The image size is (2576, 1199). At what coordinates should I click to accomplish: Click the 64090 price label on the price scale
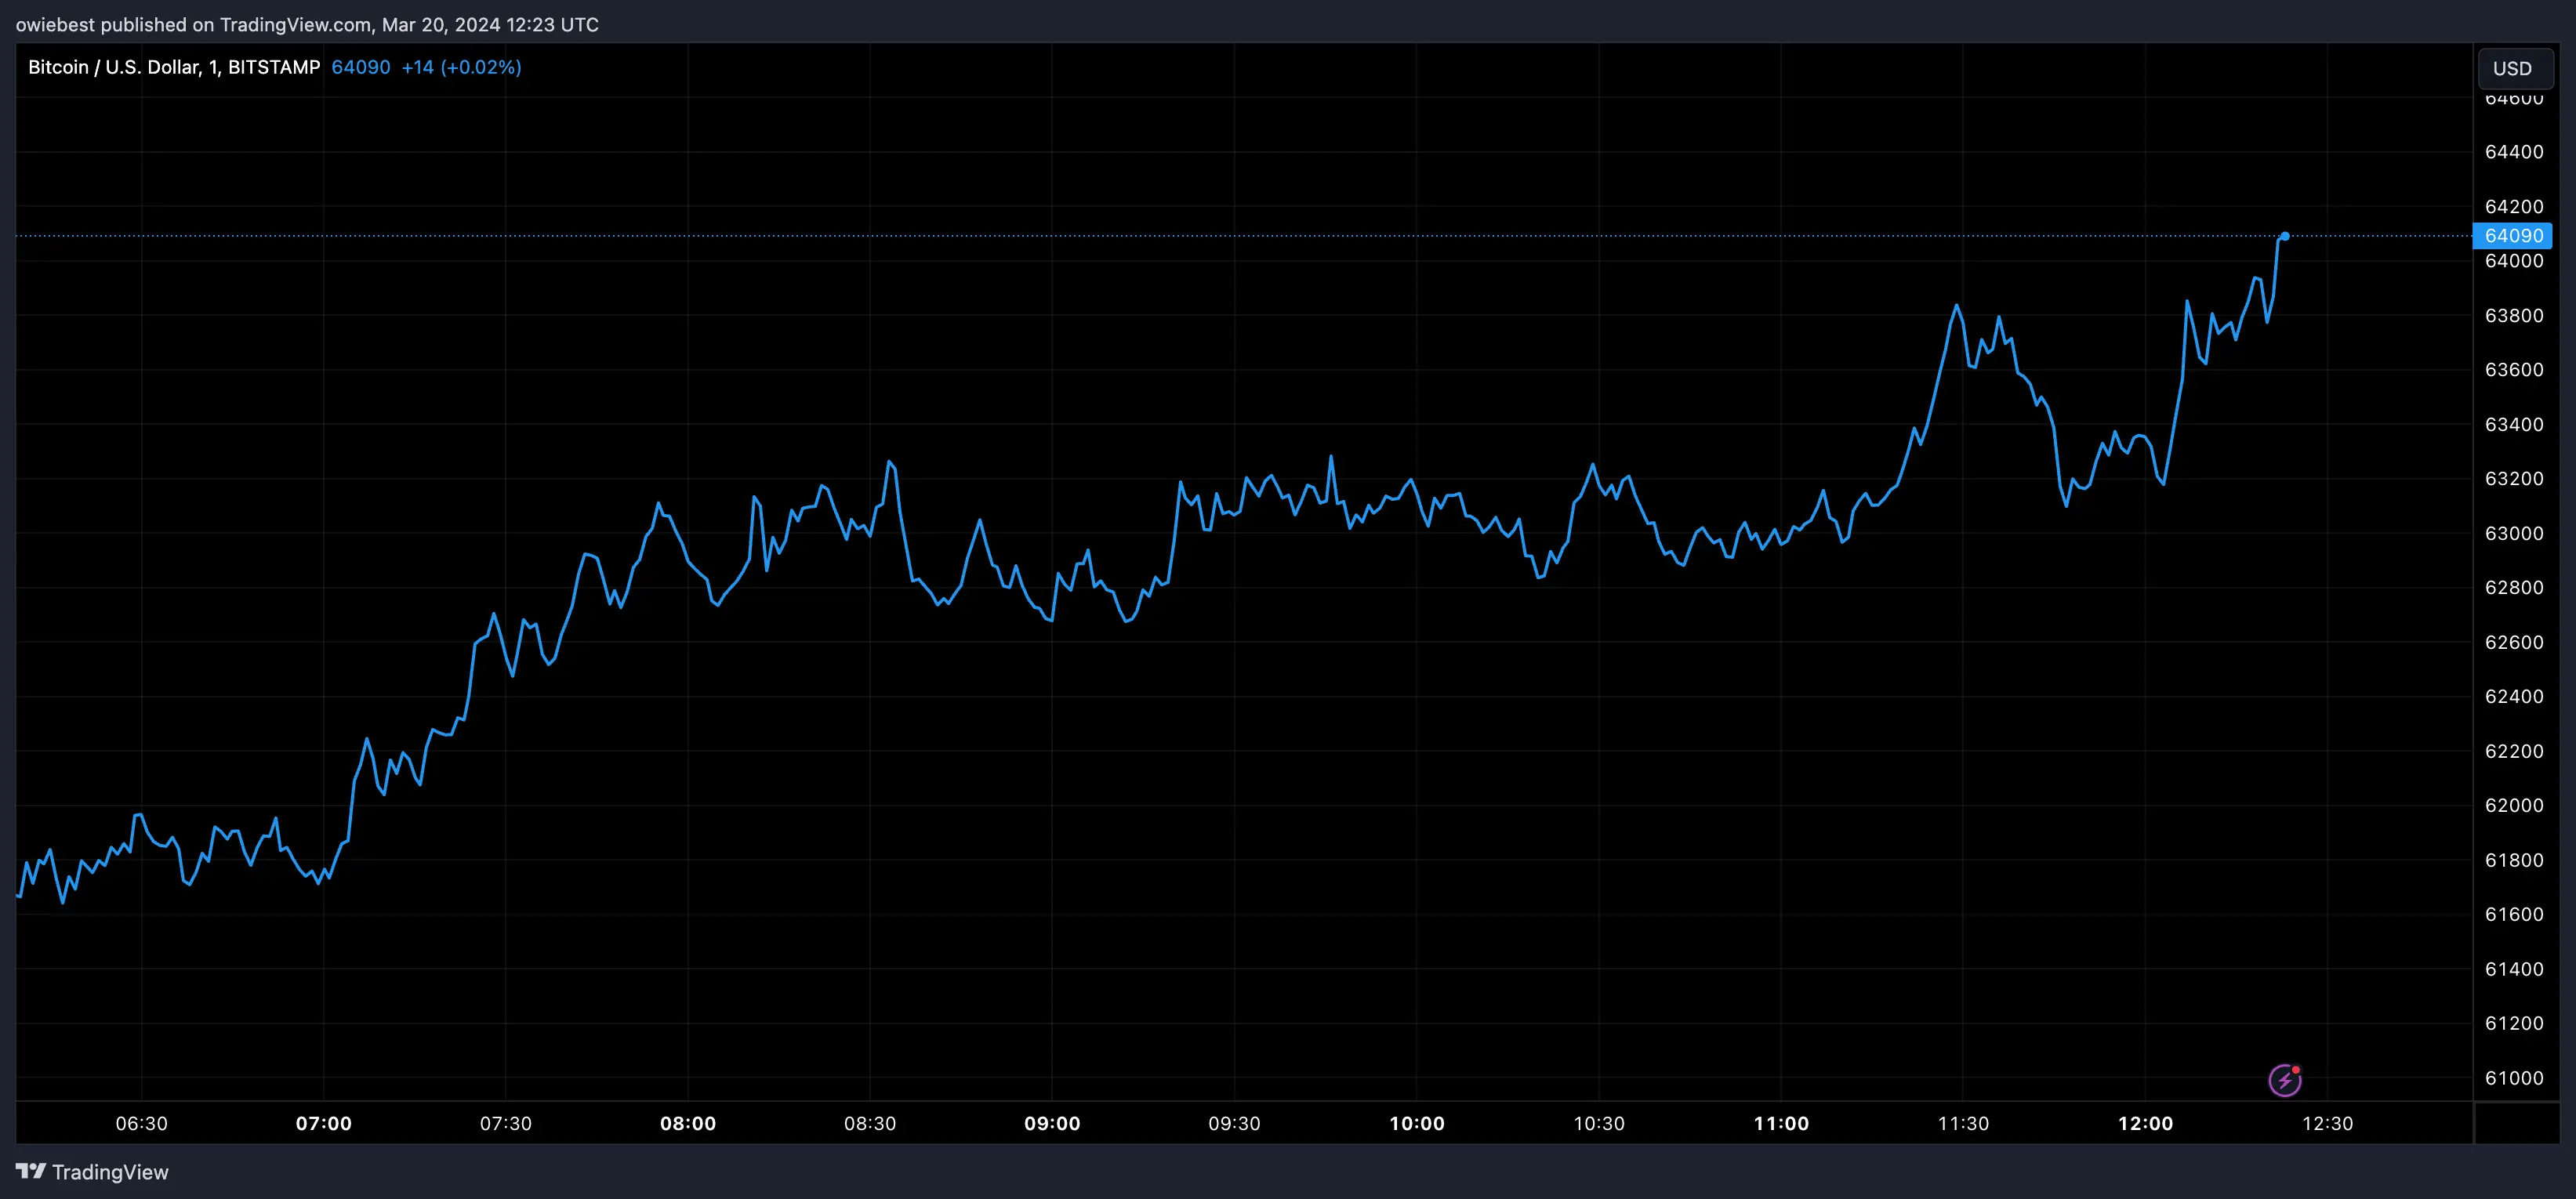2513,236
